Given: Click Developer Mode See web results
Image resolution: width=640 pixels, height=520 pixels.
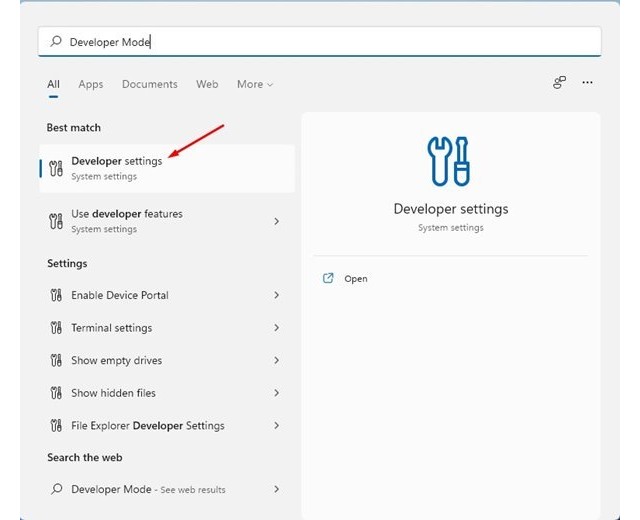Looking at the screenshot, I should pyautogui.click(x=167, y=489).
